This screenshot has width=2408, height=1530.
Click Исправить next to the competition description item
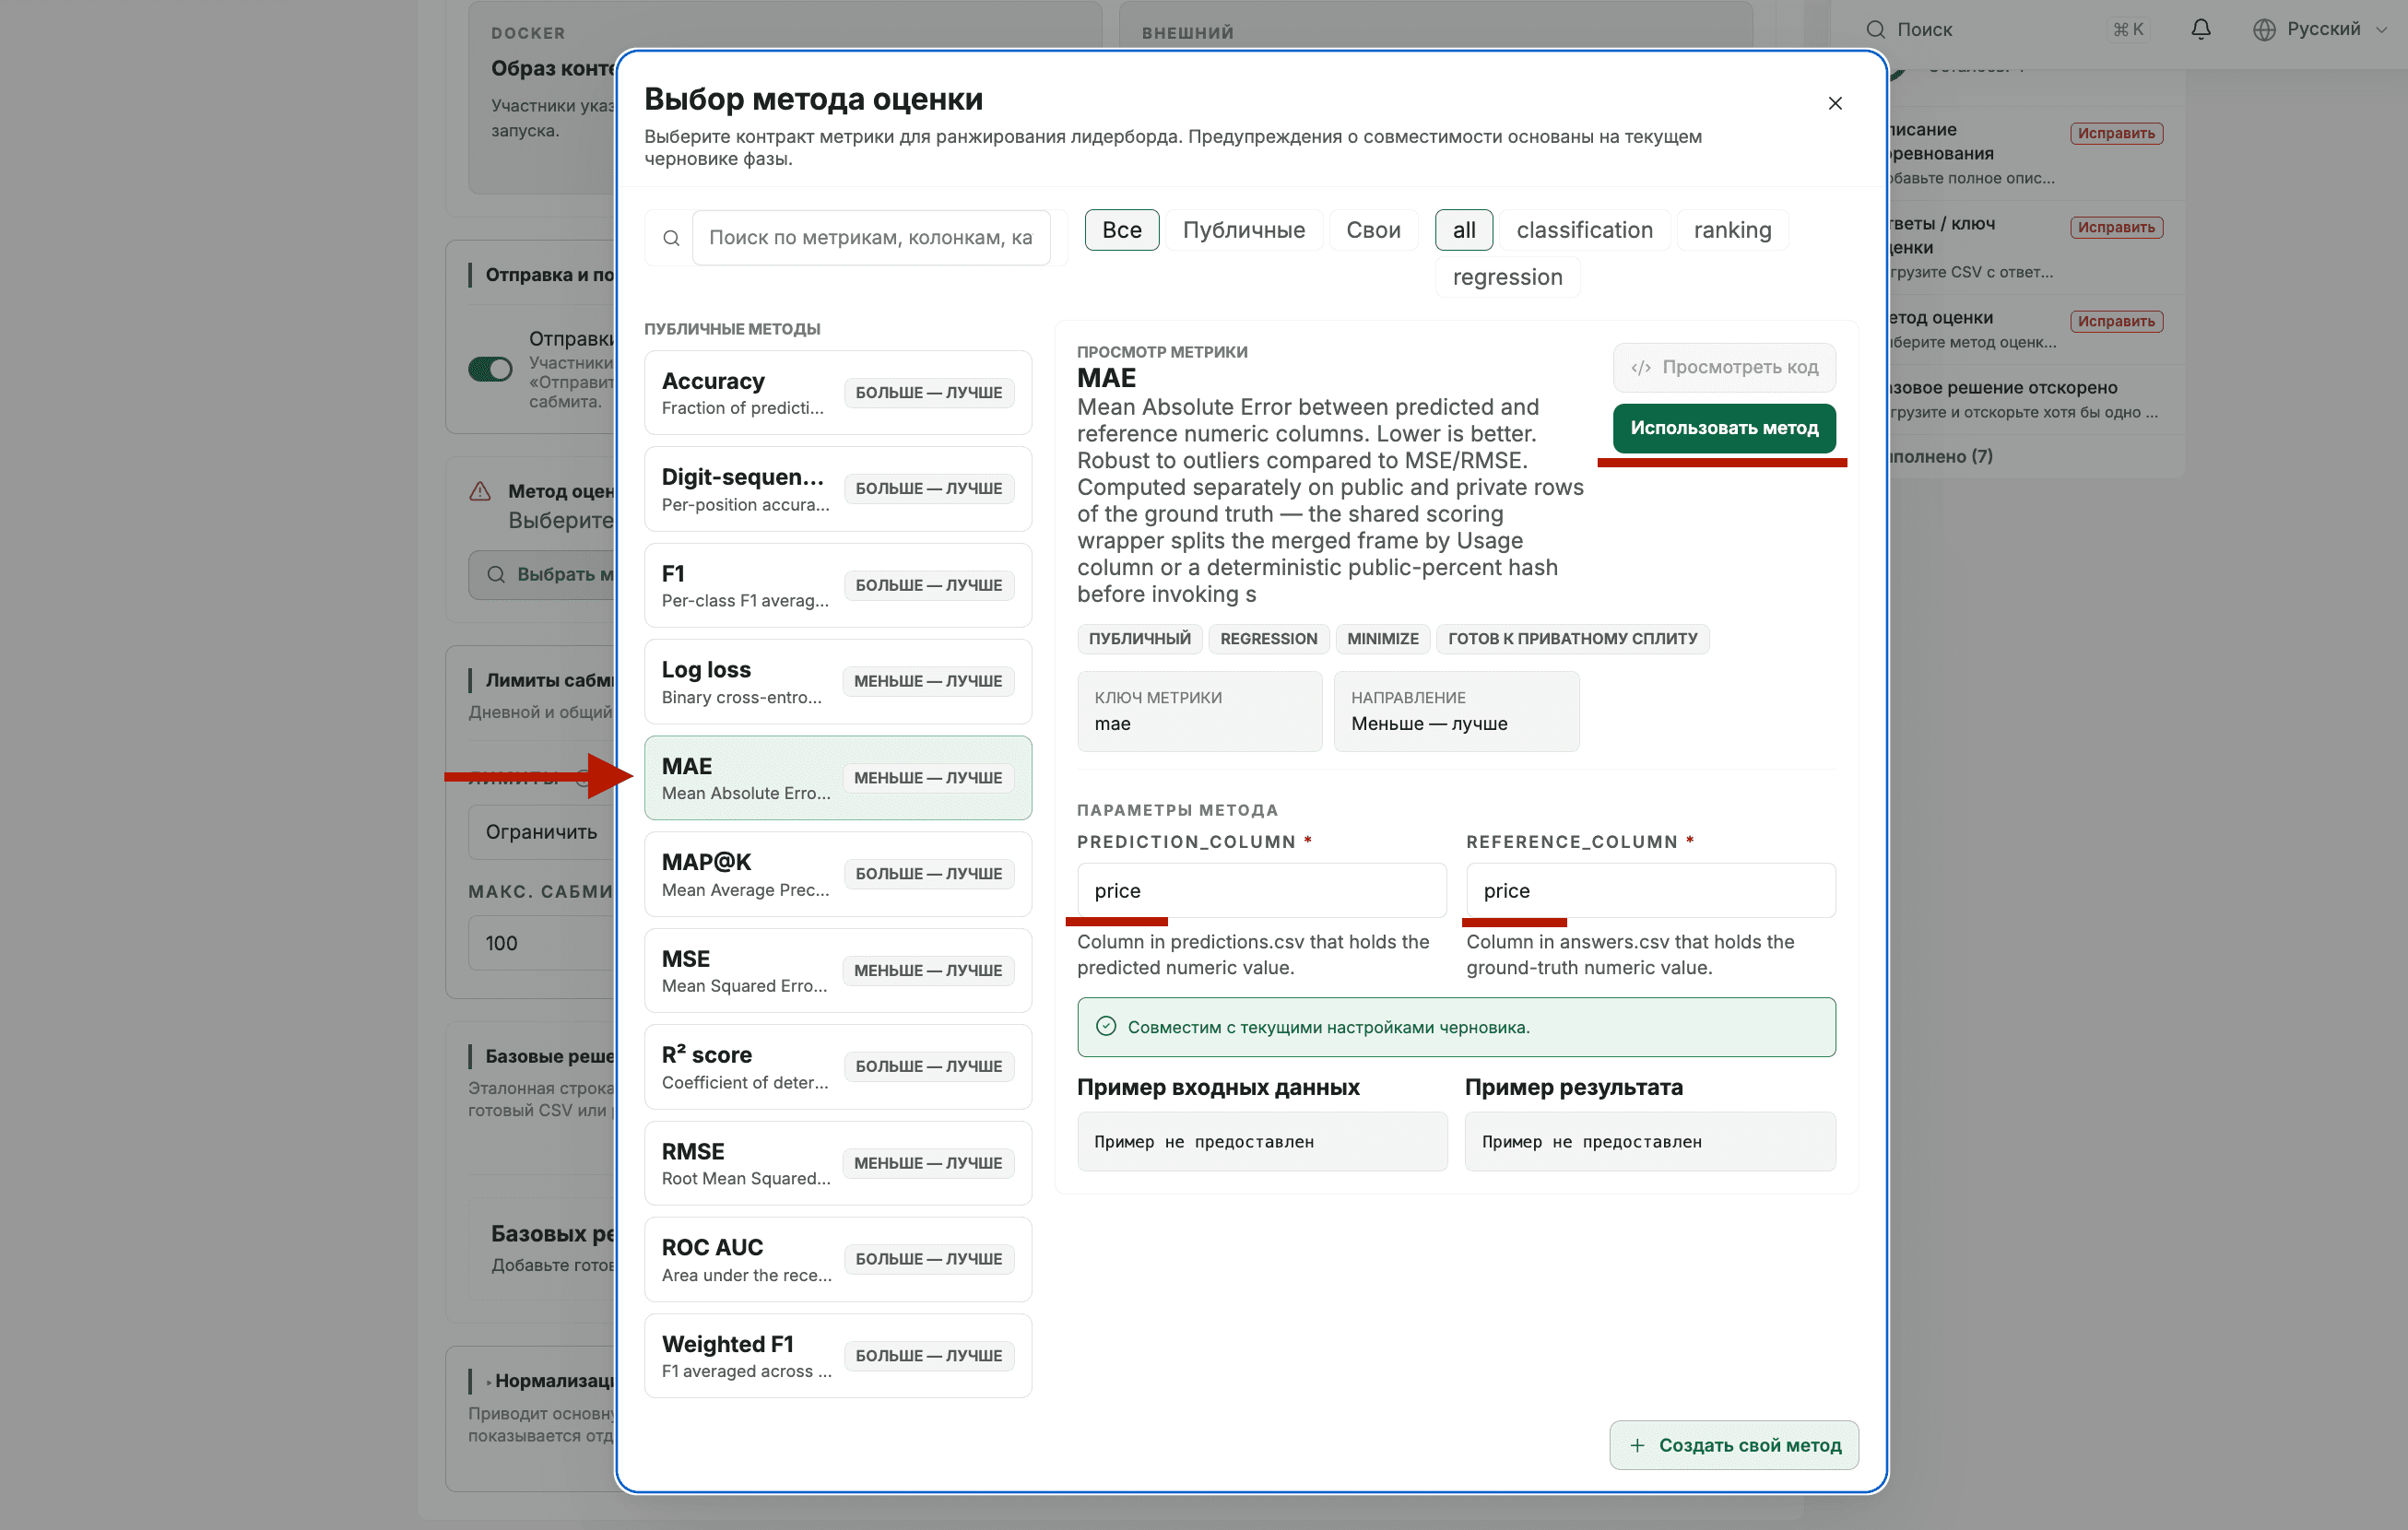click(2116, 133)
